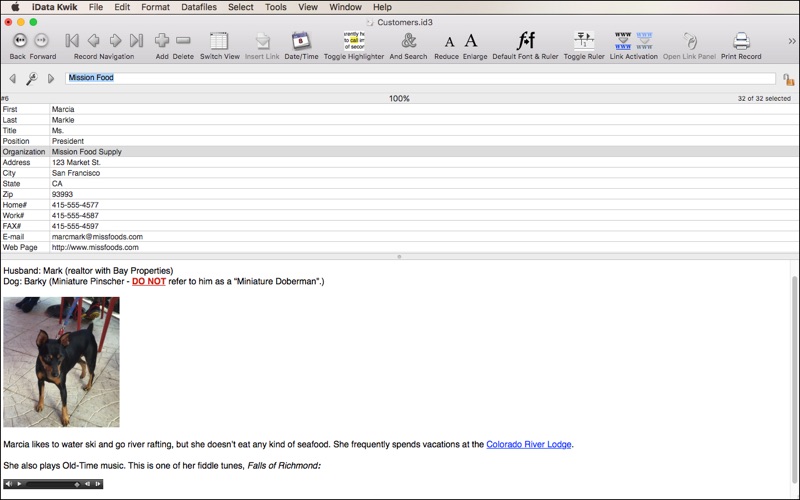800x500 pixels.
Task: Open search options magnifier dropdown
Action: click(32, 79)
